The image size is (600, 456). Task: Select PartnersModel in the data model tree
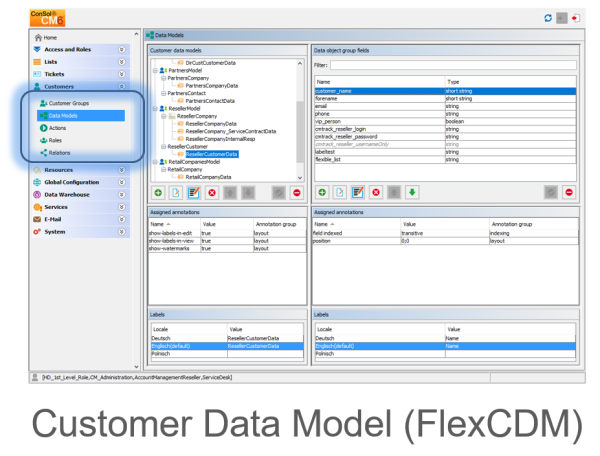(x=185, y=70)
